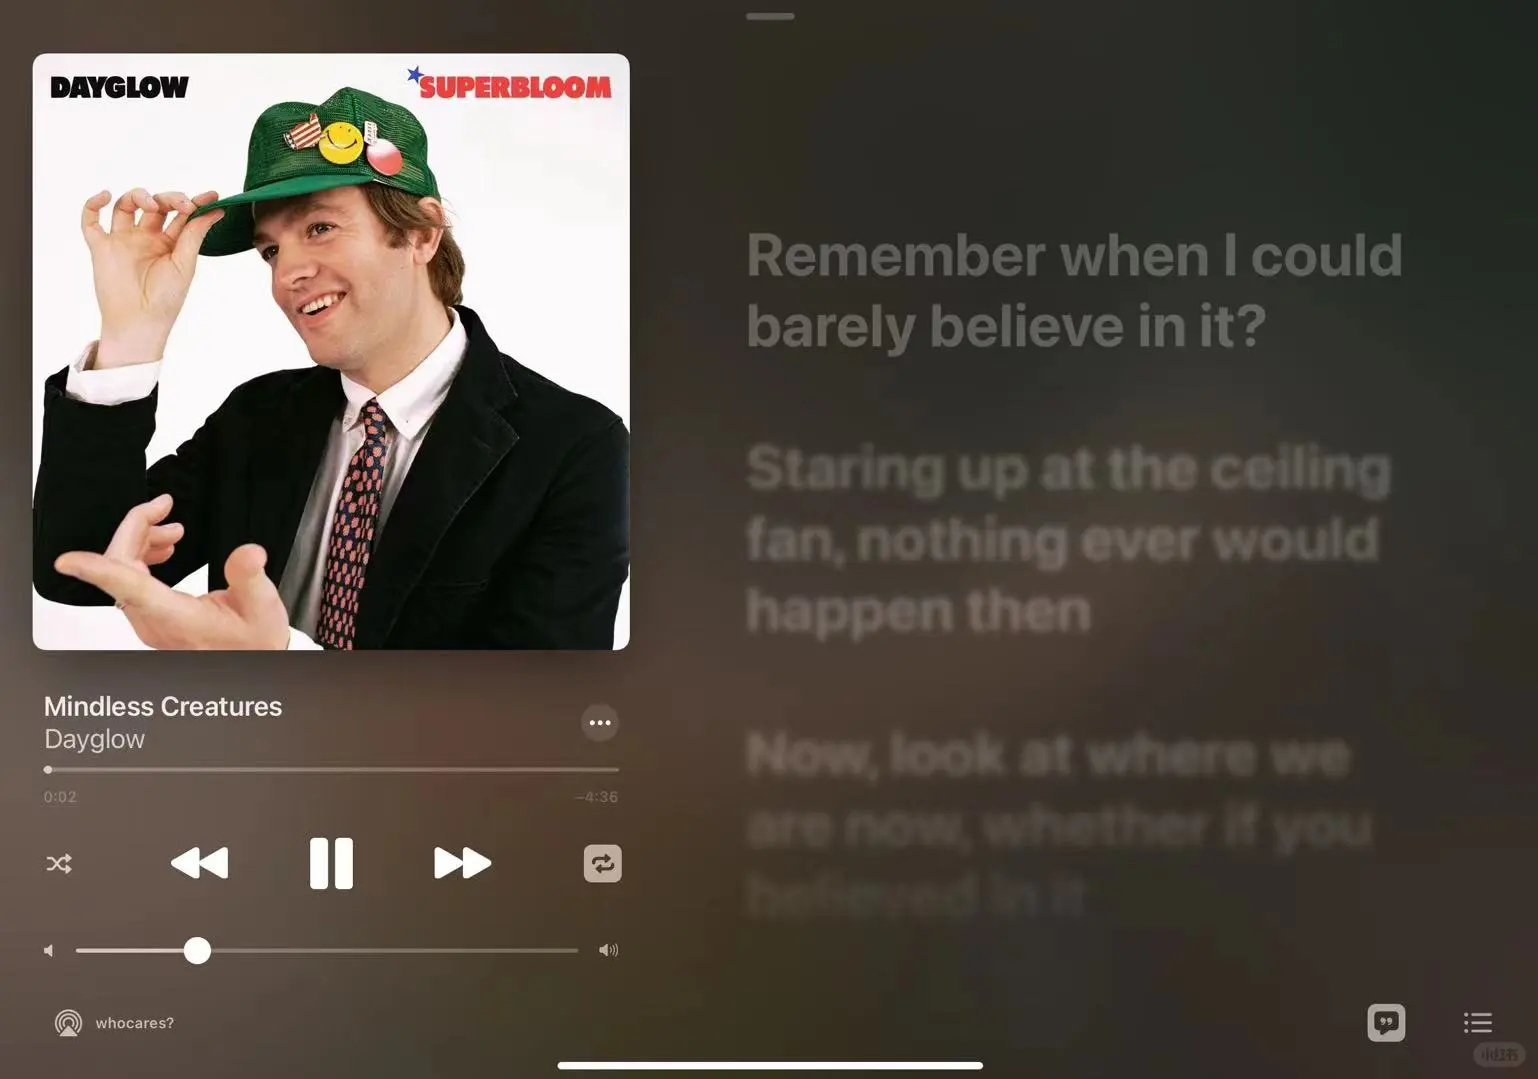1538x1079 pixels.
Task: Tap the grabber handle to collapse player
Action: tap(770, 16)
